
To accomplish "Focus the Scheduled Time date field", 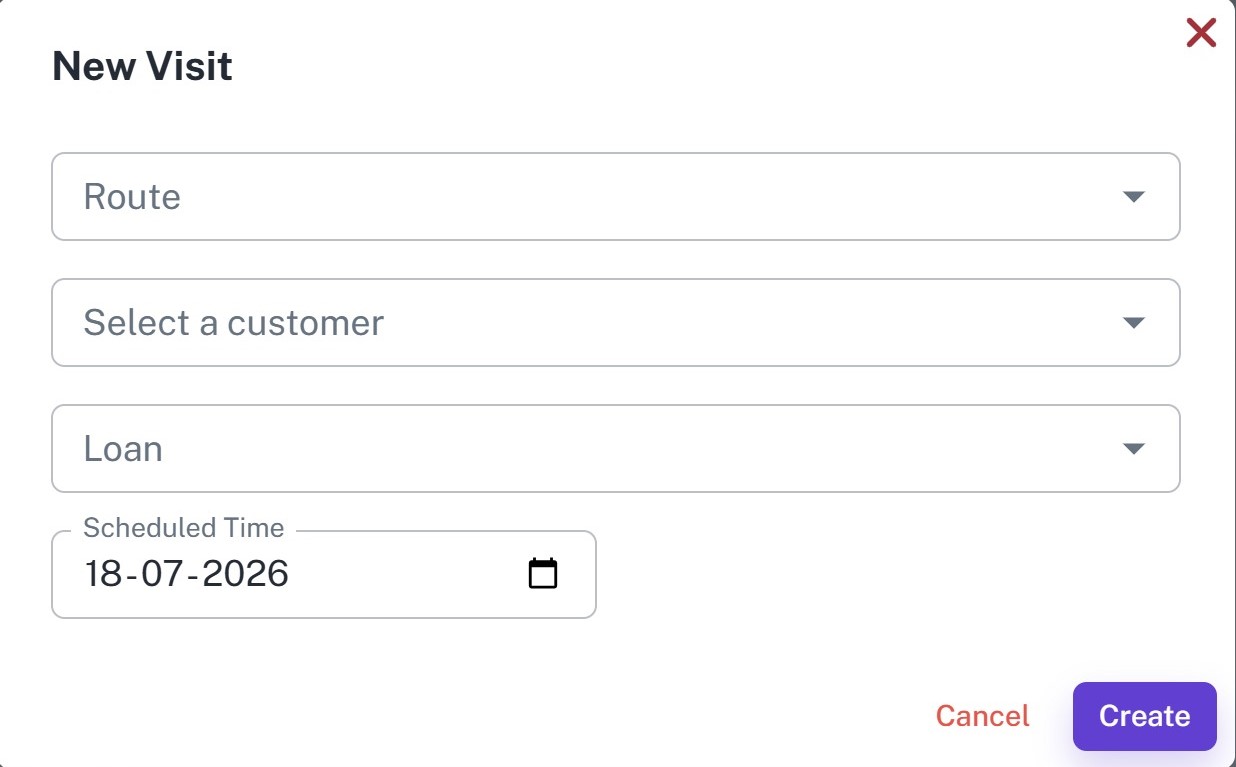I will pos(324,574).
